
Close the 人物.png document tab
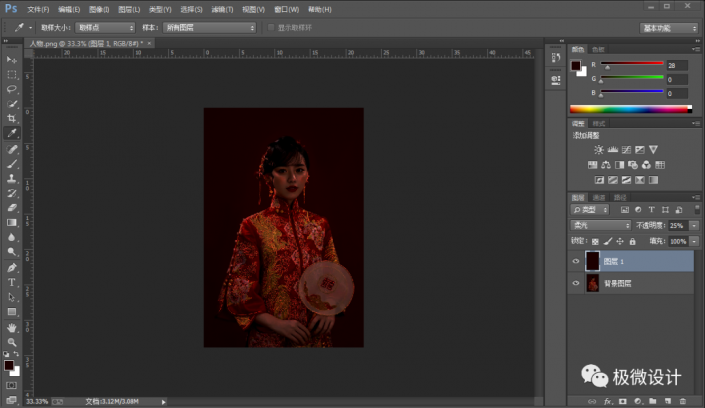click(x=149, y=43)
